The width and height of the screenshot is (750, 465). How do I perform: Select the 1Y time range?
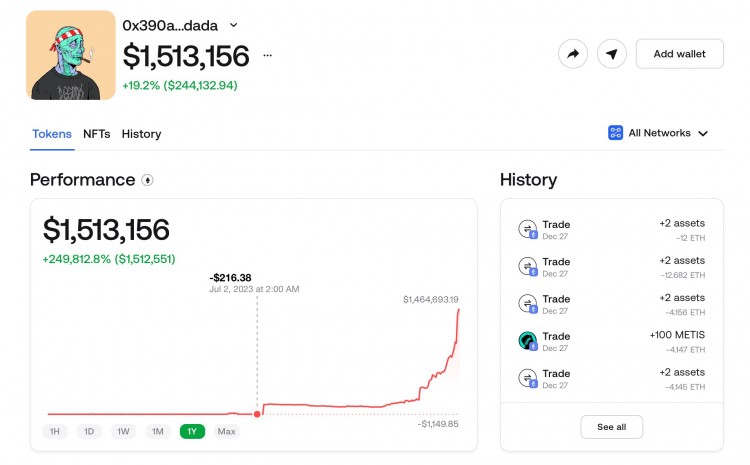[192, 432]
